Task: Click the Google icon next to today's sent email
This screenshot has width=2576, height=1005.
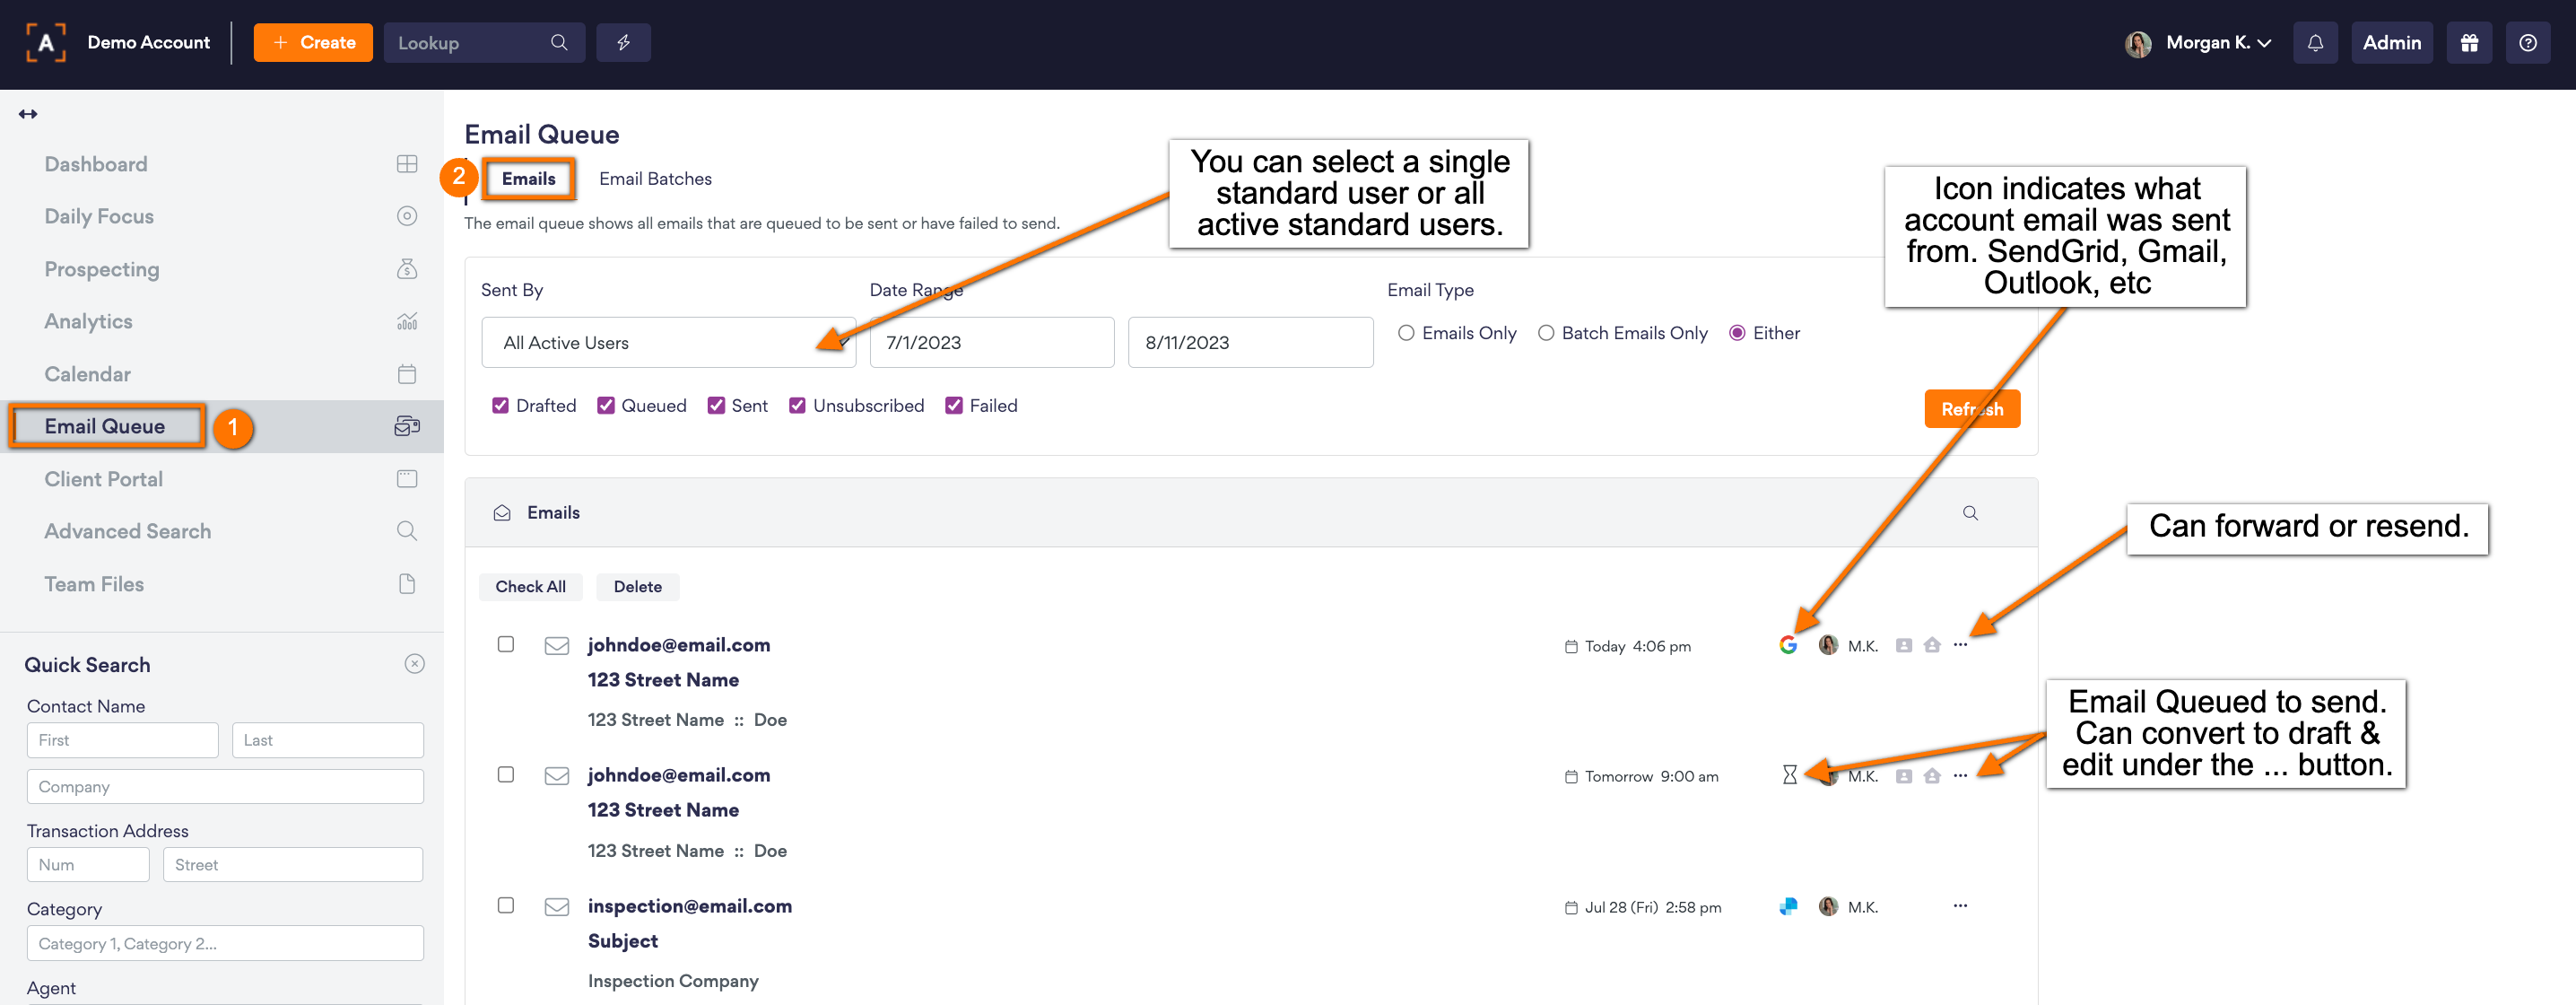Action: click(x=1789, y=645)
